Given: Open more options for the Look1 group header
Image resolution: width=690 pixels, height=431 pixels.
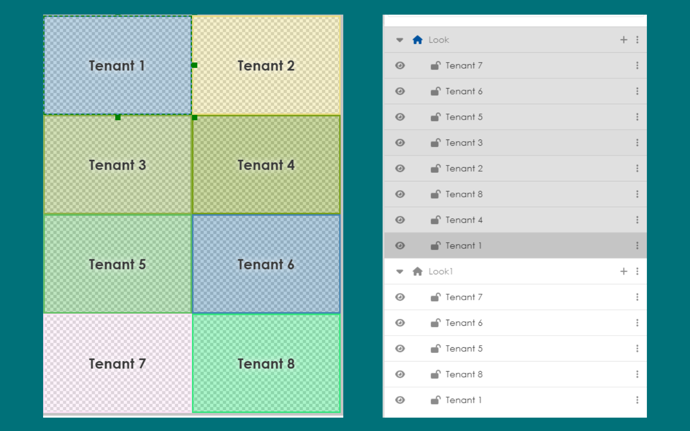Looking at the screenshot, I should [x=637, y=271].
